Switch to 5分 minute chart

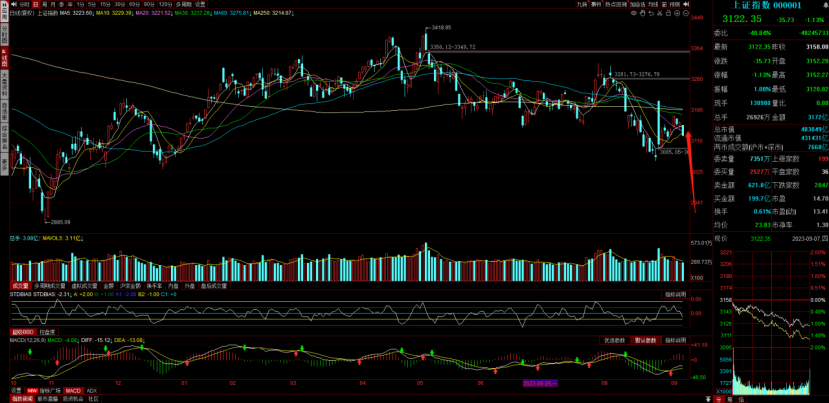click(91, 4)
